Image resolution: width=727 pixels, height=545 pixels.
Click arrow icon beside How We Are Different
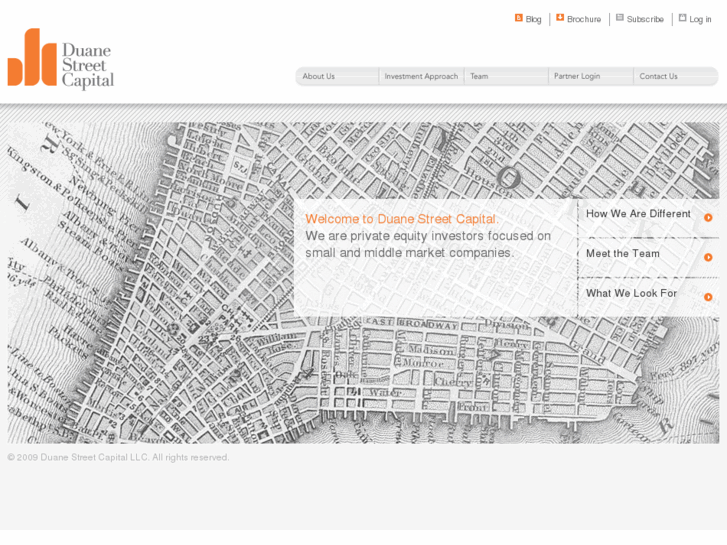click(708, 218)
